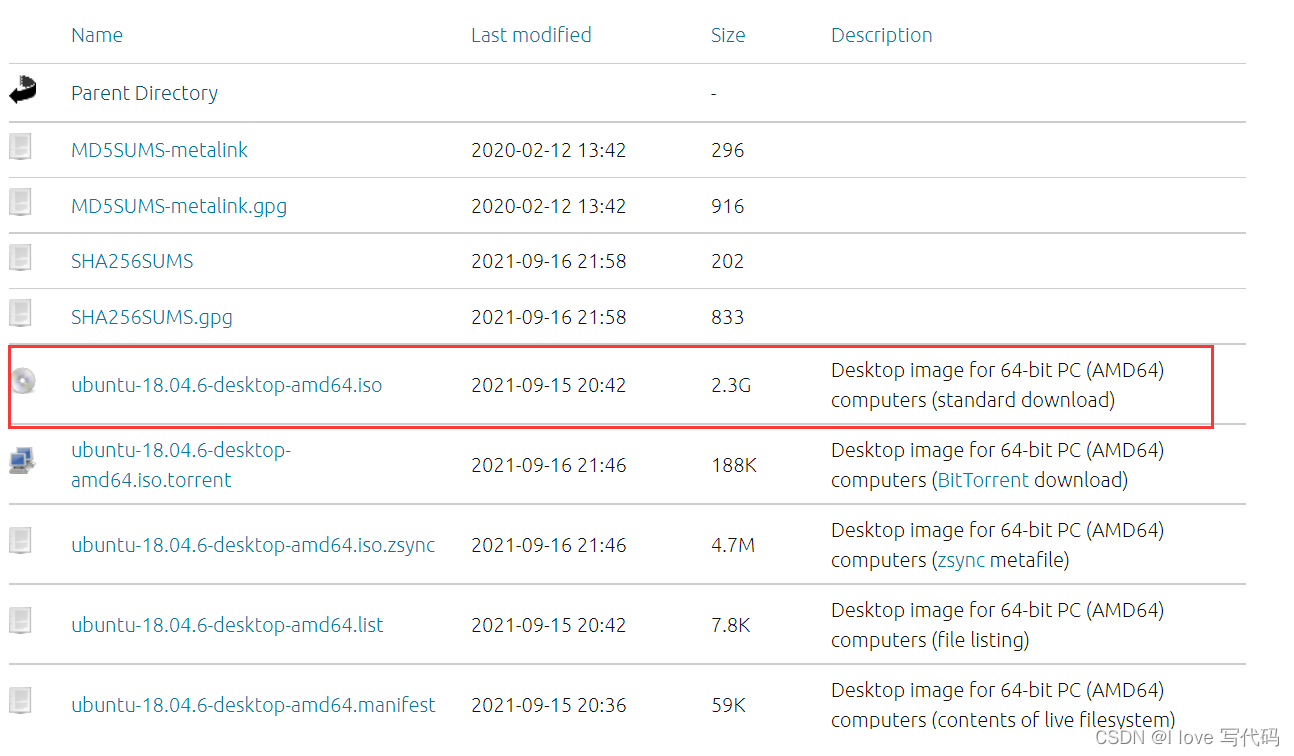The height and width of the screenshot is (756, 1294).
Task: Click the 4.7M size value
Action: click(x=733, y=545)
